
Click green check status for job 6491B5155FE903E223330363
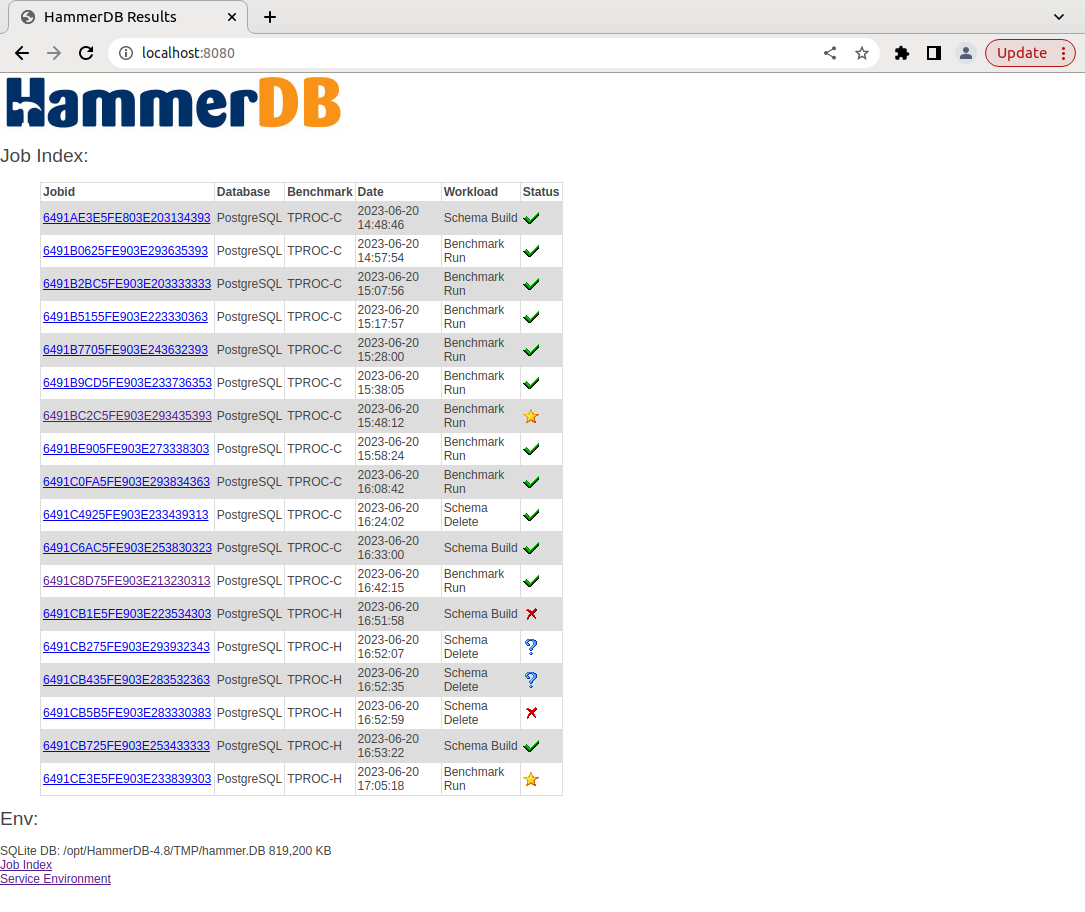[x=531, y=317]
